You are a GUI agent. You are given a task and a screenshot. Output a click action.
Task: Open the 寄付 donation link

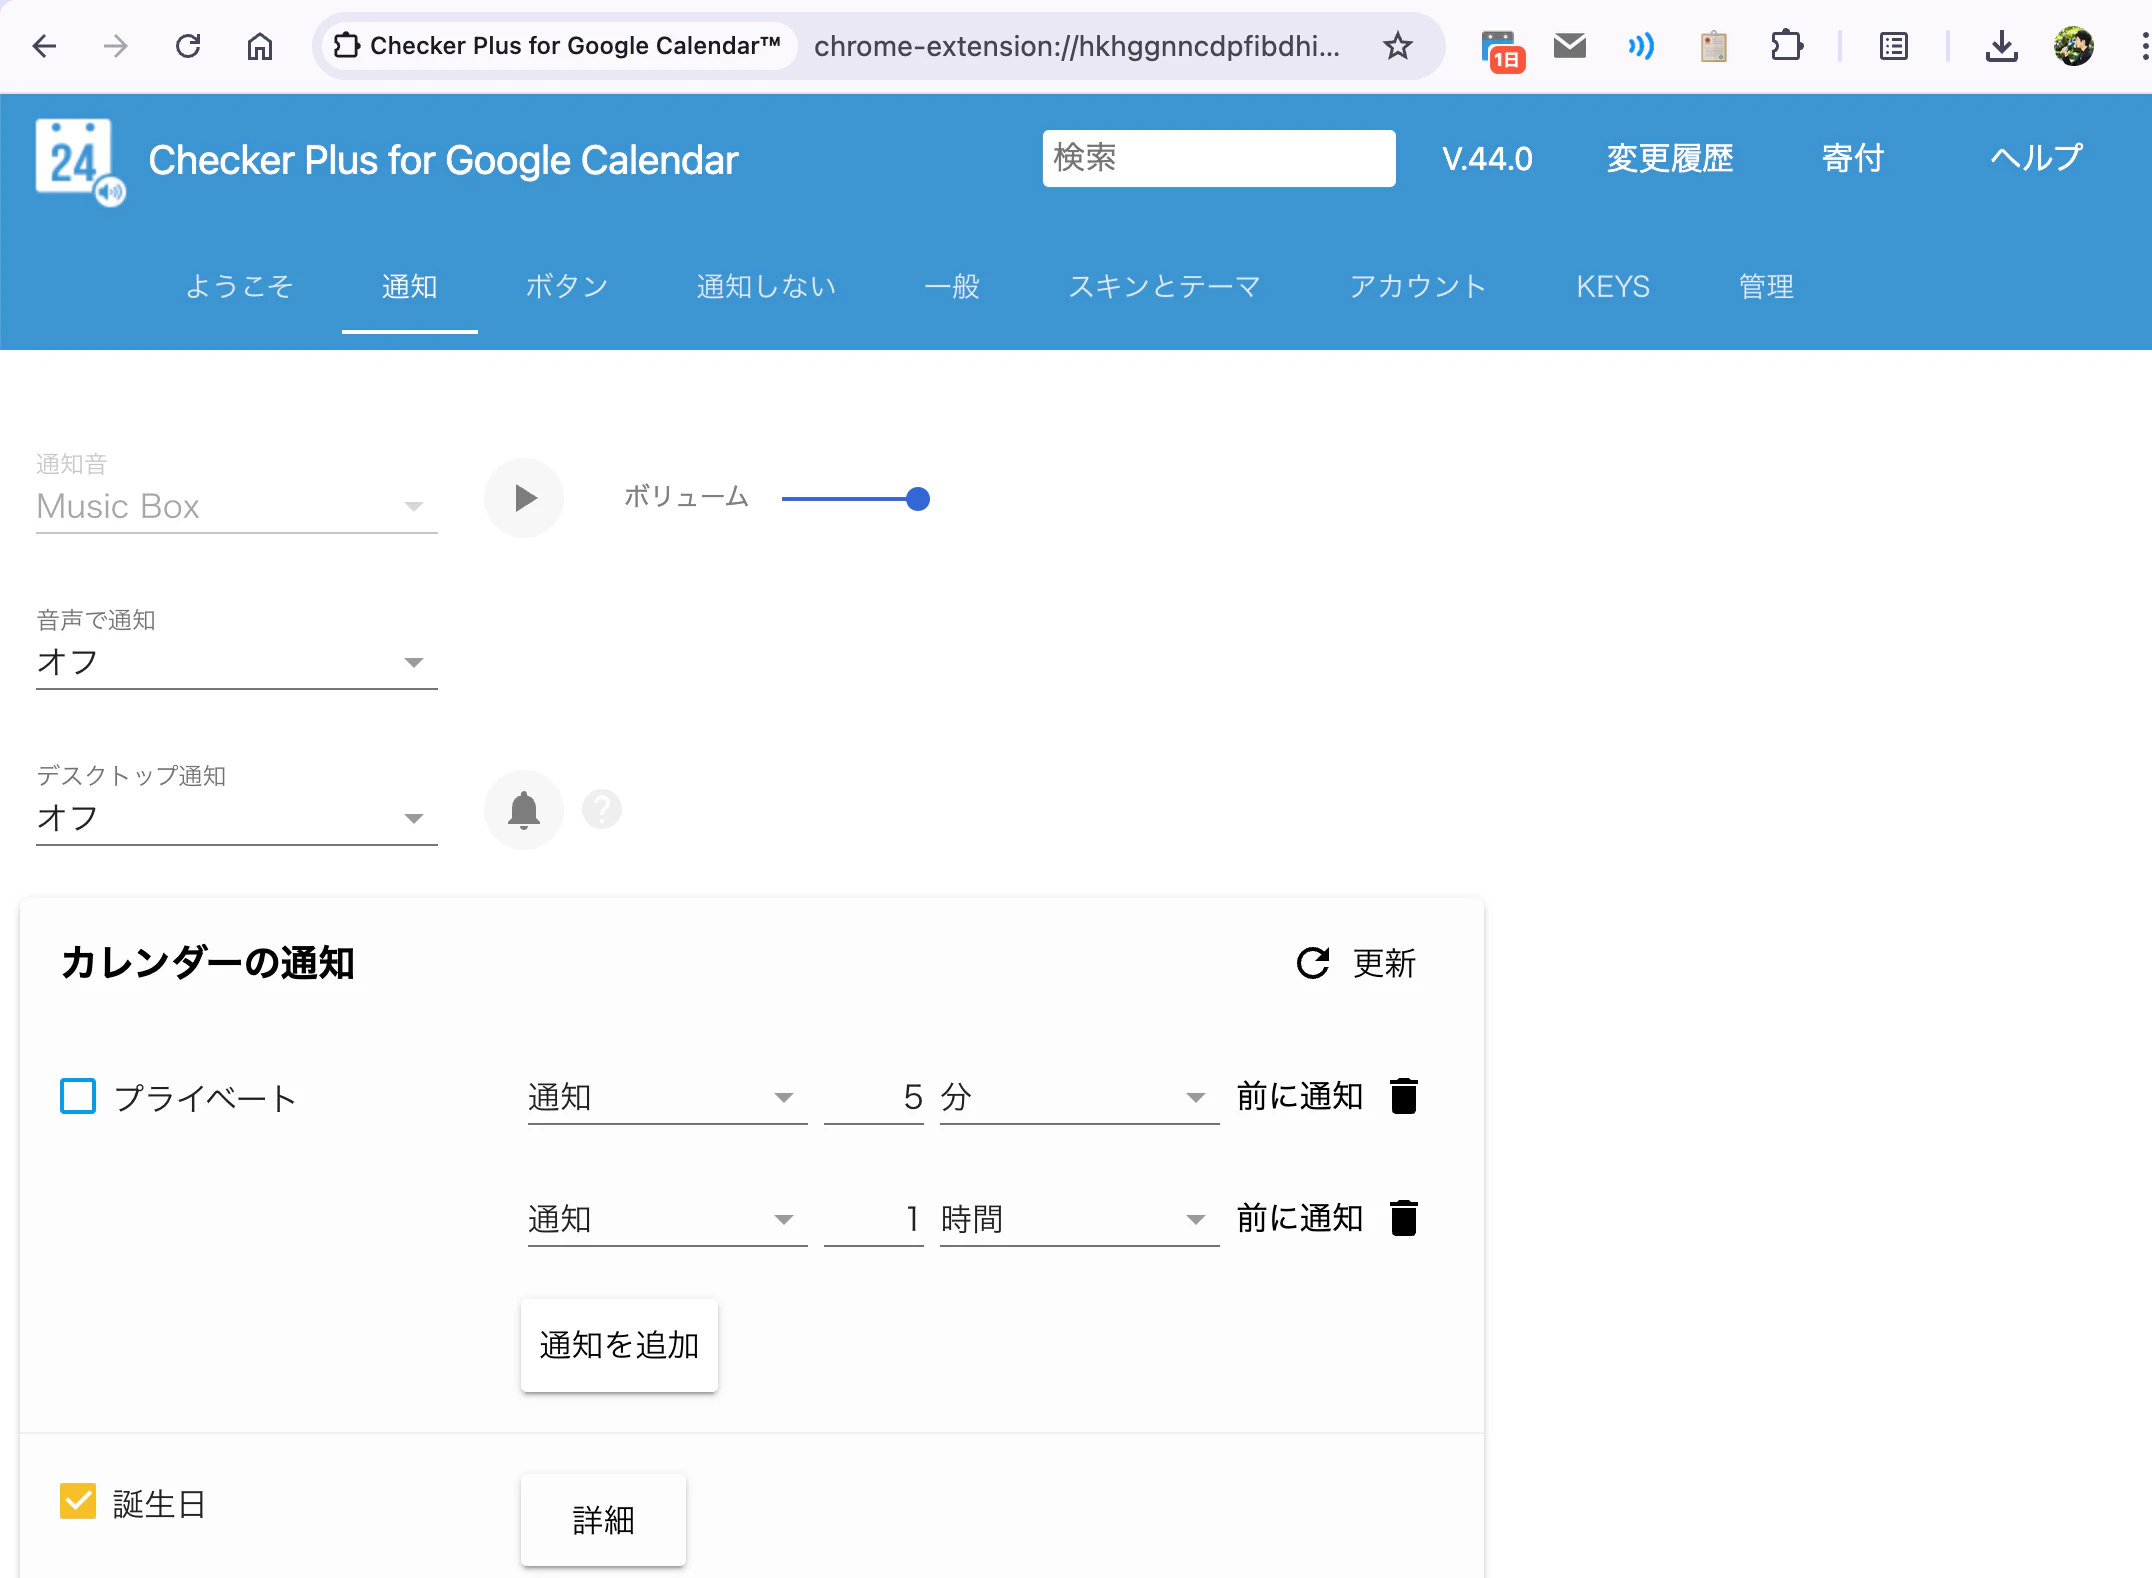(1853, 158)
